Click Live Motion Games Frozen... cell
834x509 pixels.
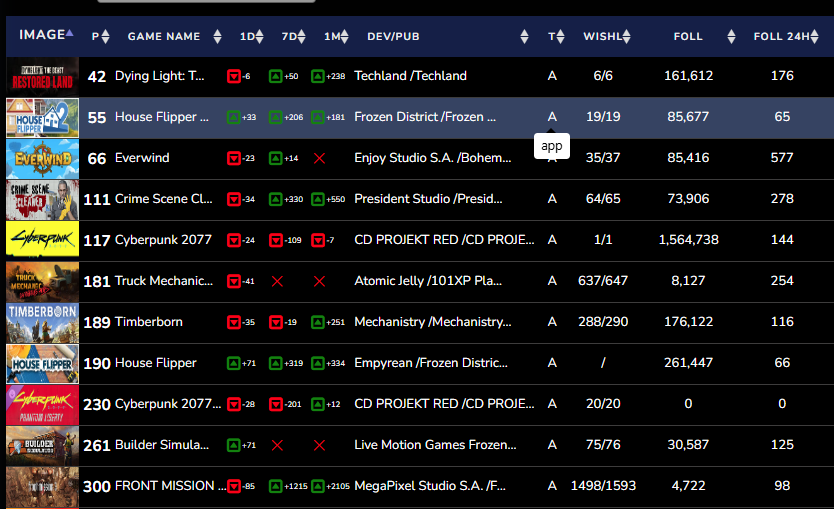(x=435, y=445)
